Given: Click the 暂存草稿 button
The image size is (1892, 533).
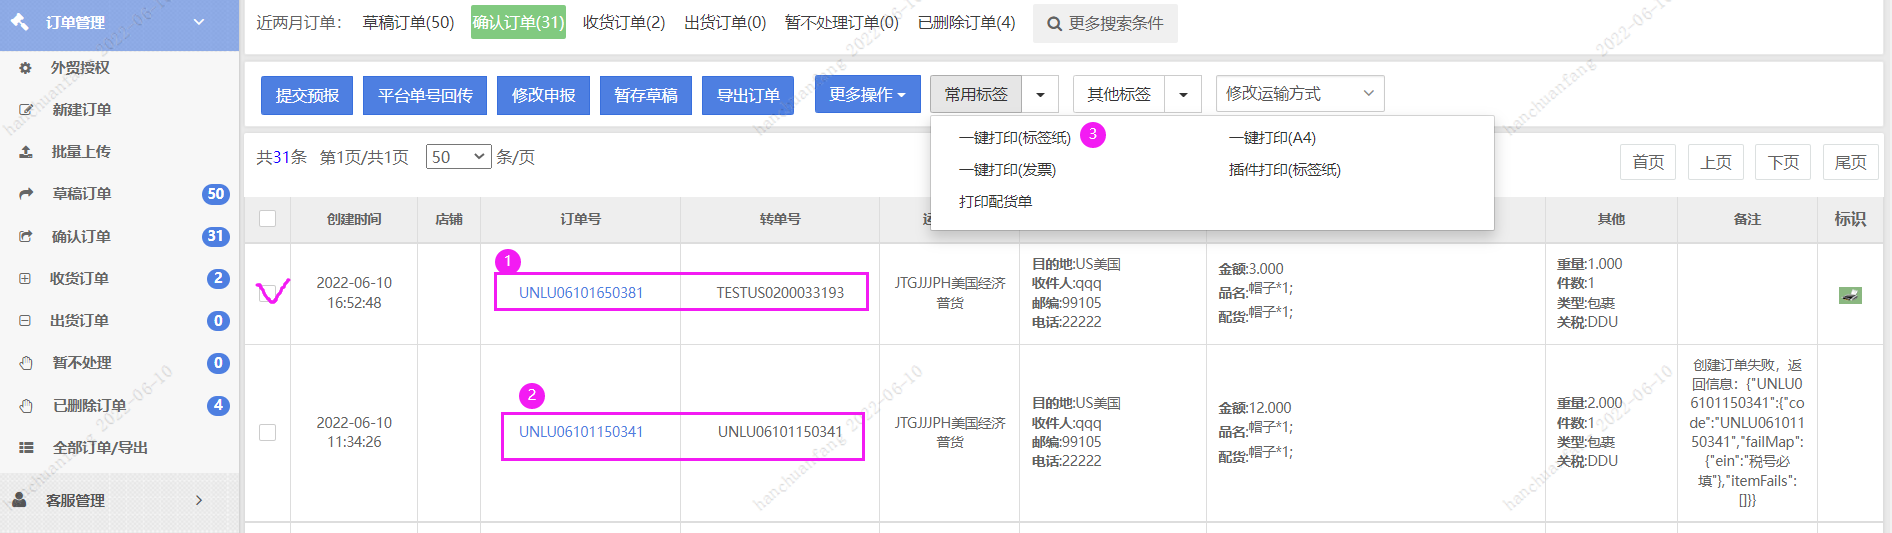Looking at the screenshot, I should (x=646, y=95).
